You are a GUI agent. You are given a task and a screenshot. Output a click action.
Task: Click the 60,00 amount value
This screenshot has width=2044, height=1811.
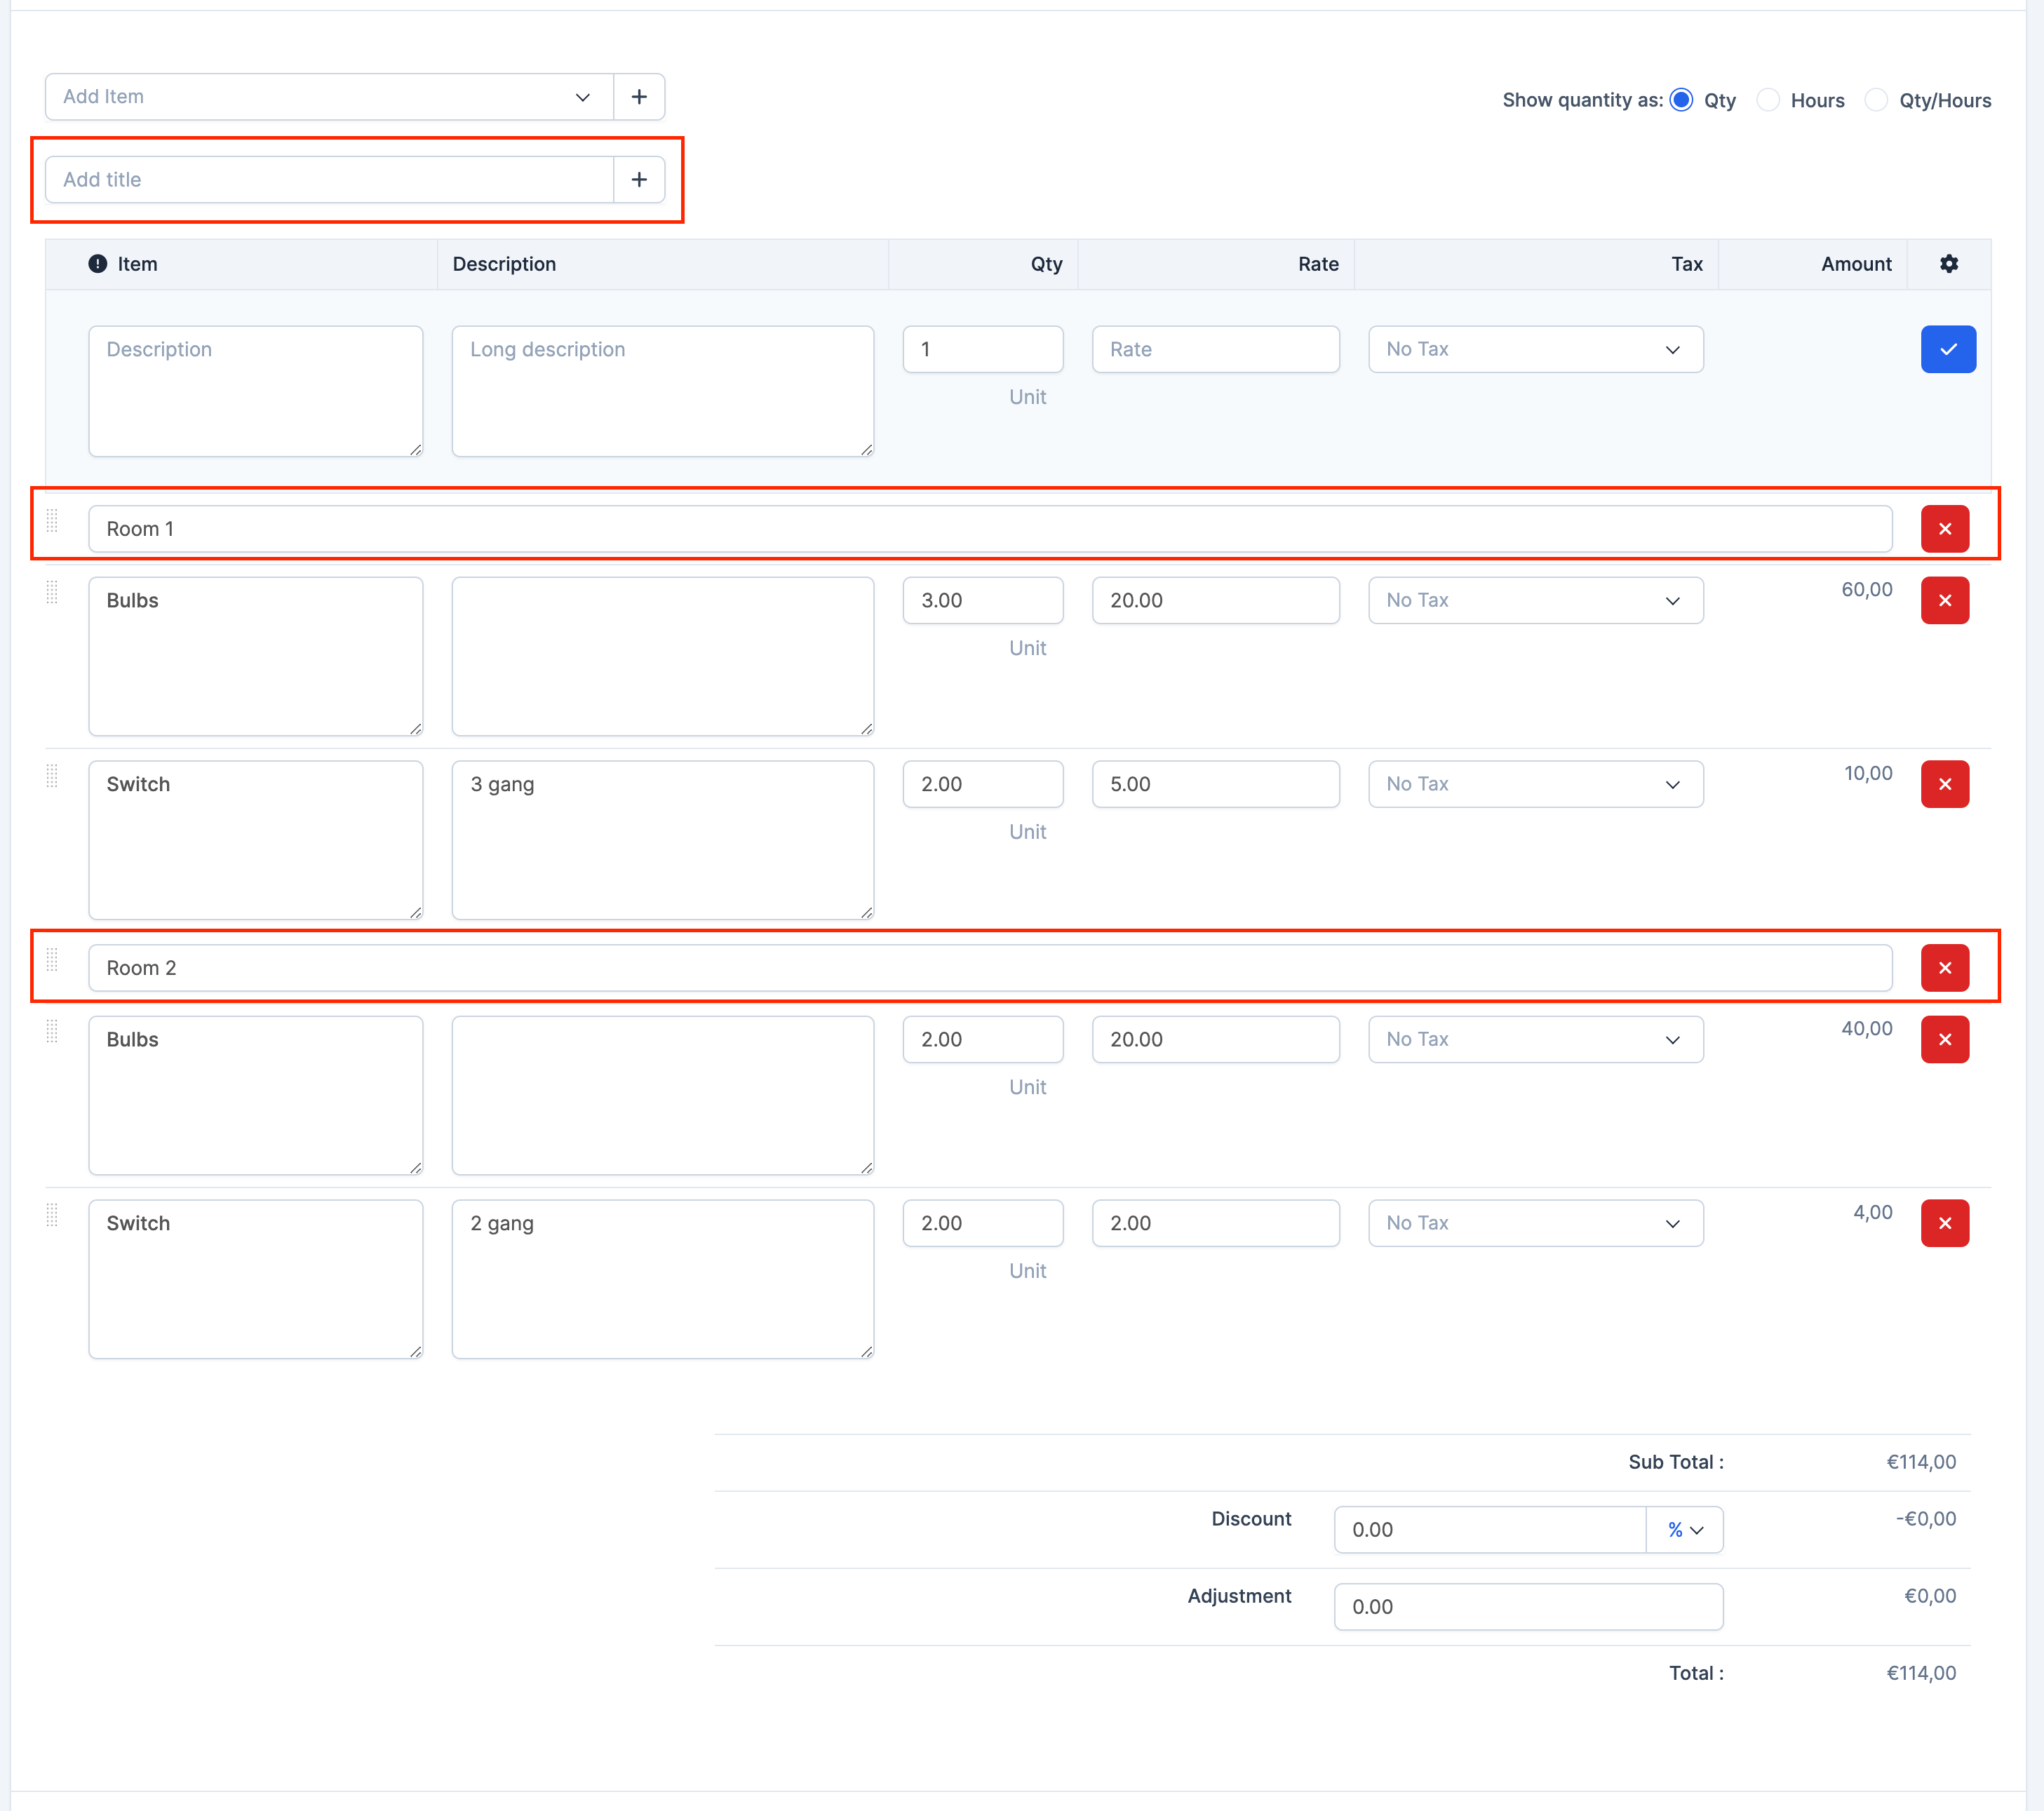click(x=1867, y=590)
